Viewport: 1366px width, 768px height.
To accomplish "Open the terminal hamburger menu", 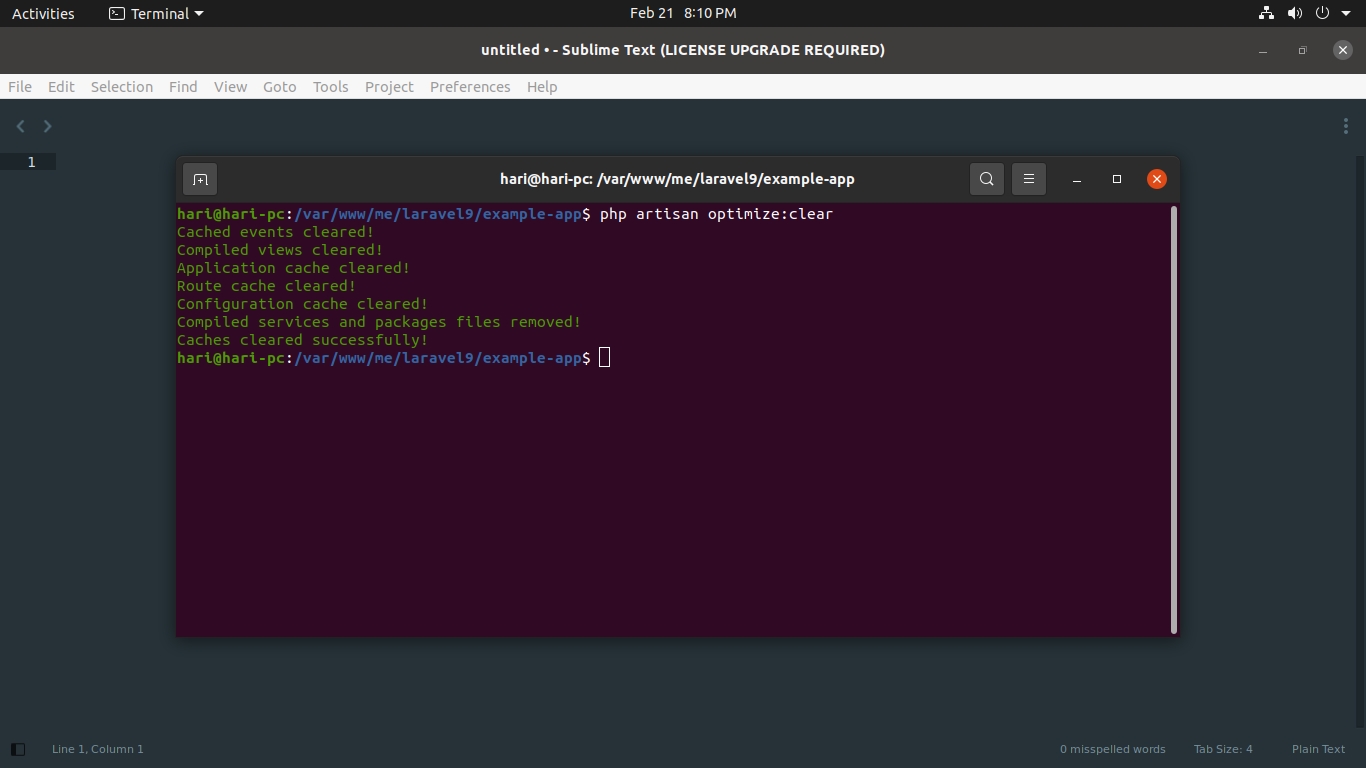I will [x=1028, y=179].
